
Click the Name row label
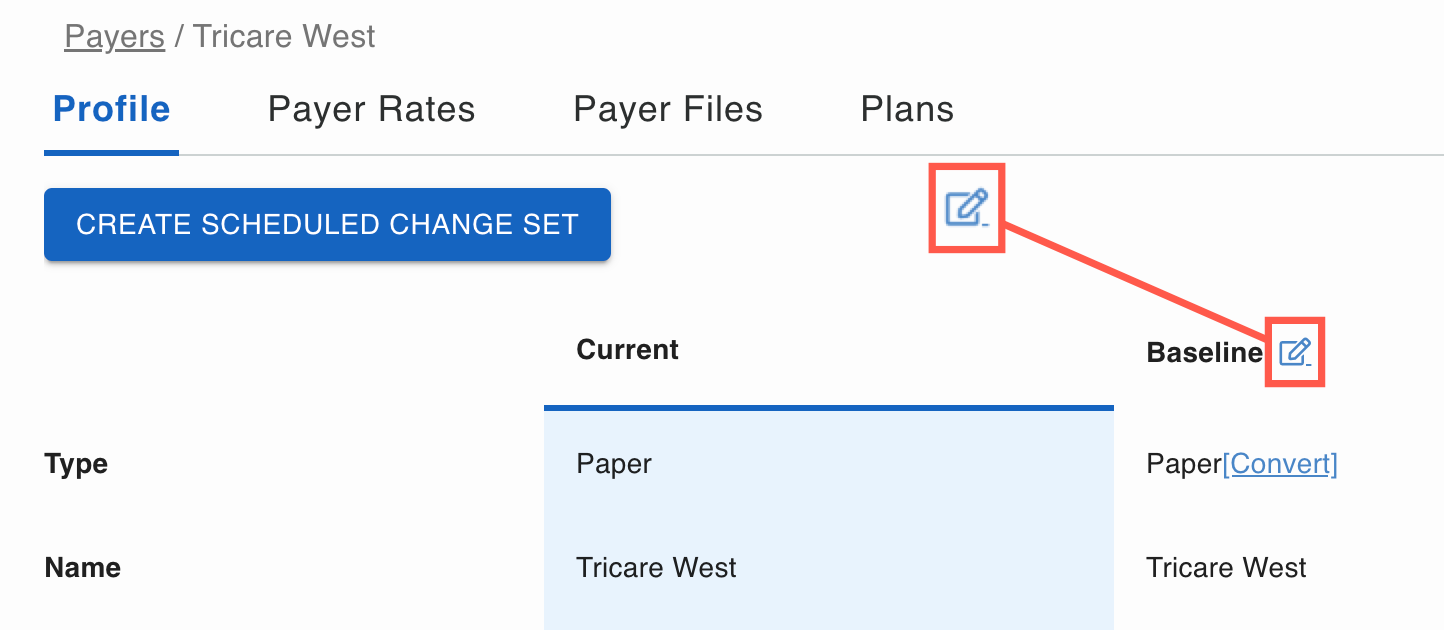83,568
